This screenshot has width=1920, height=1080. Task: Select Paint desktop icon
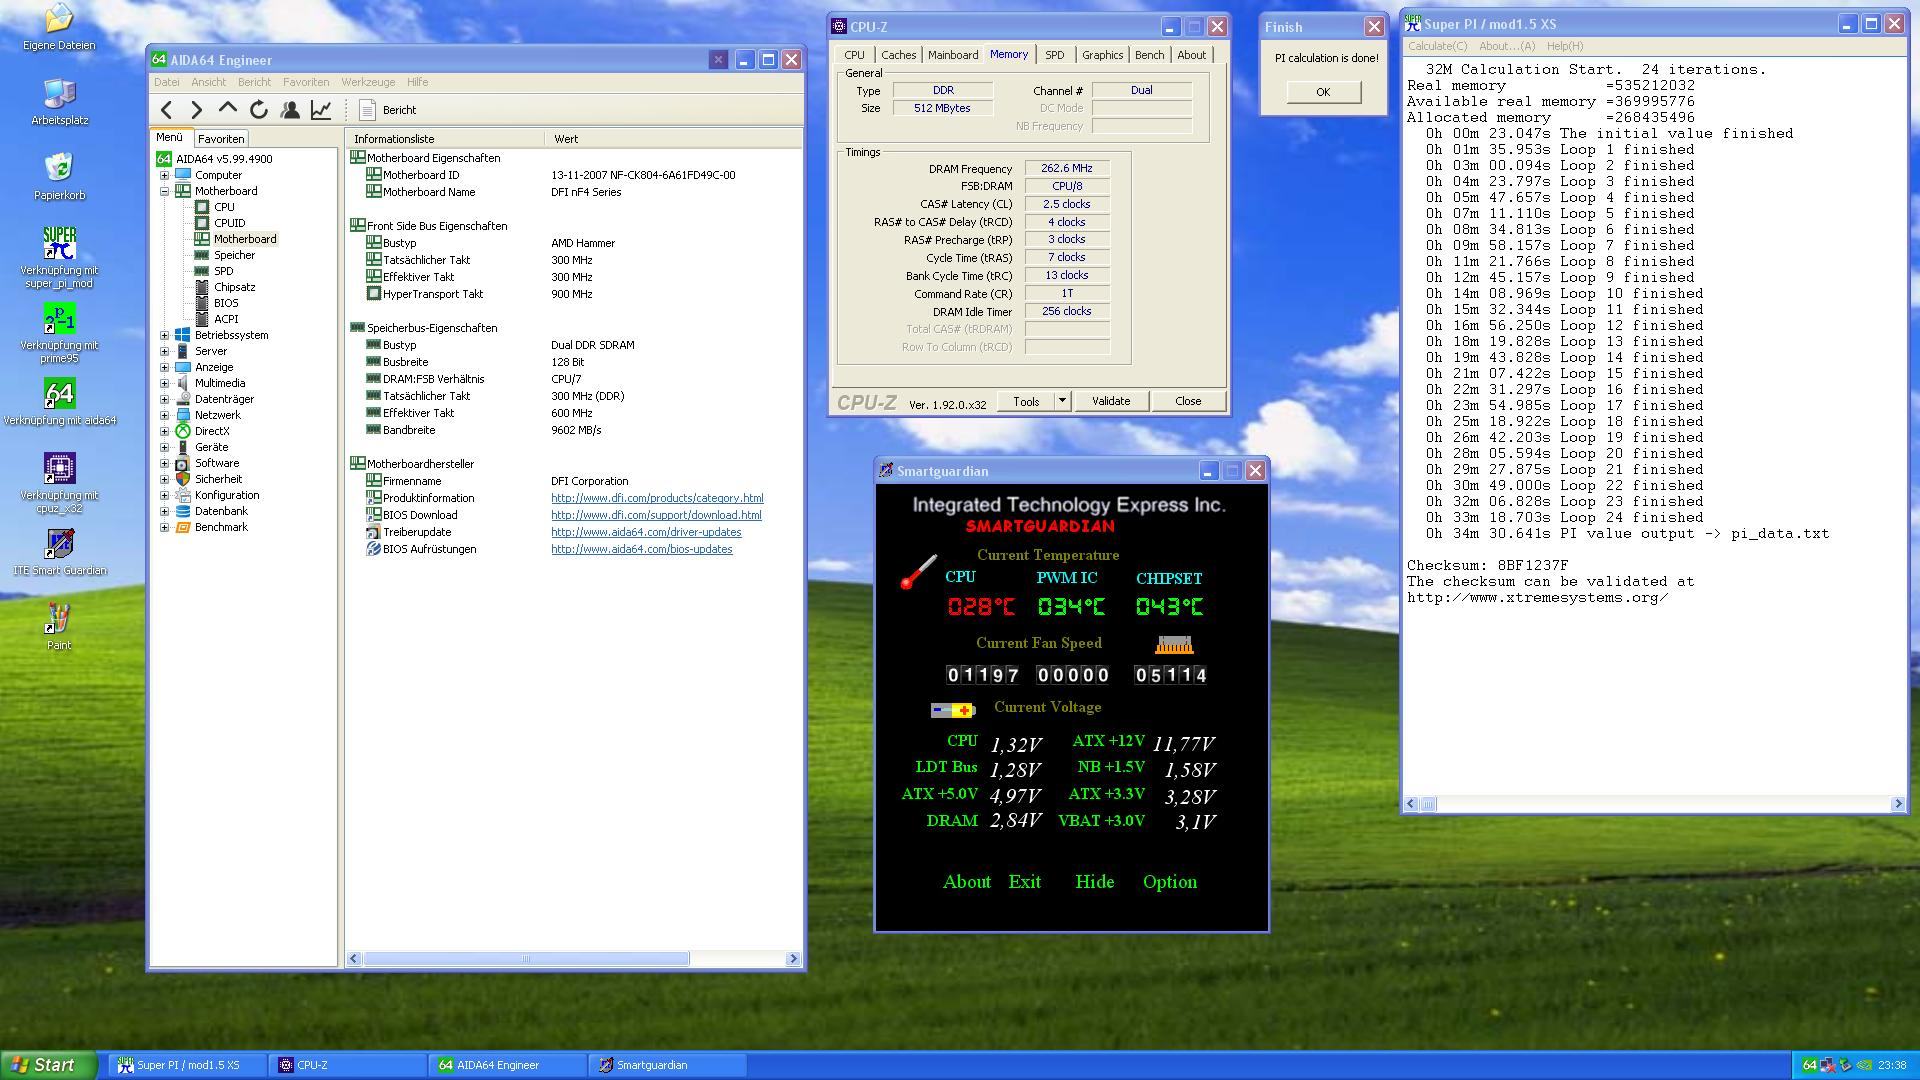pos(59,626)
